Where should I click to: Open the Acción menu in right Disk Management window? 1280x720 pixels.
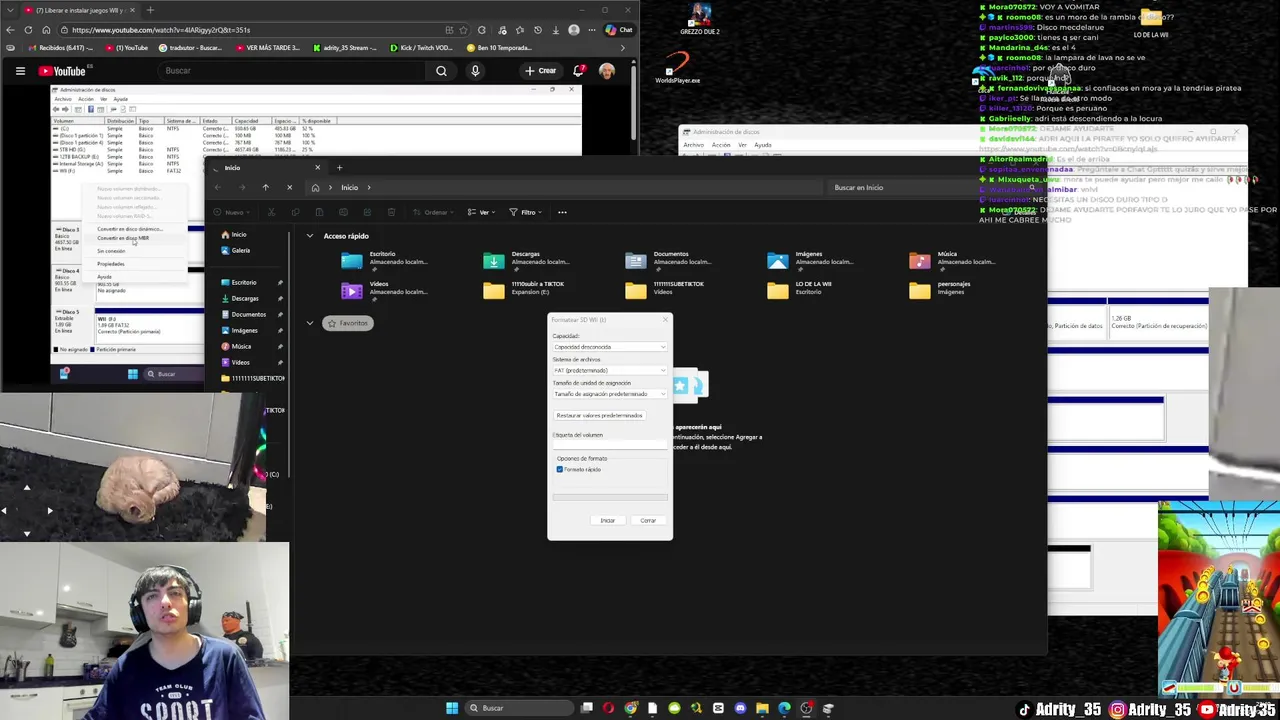[721, 145]
